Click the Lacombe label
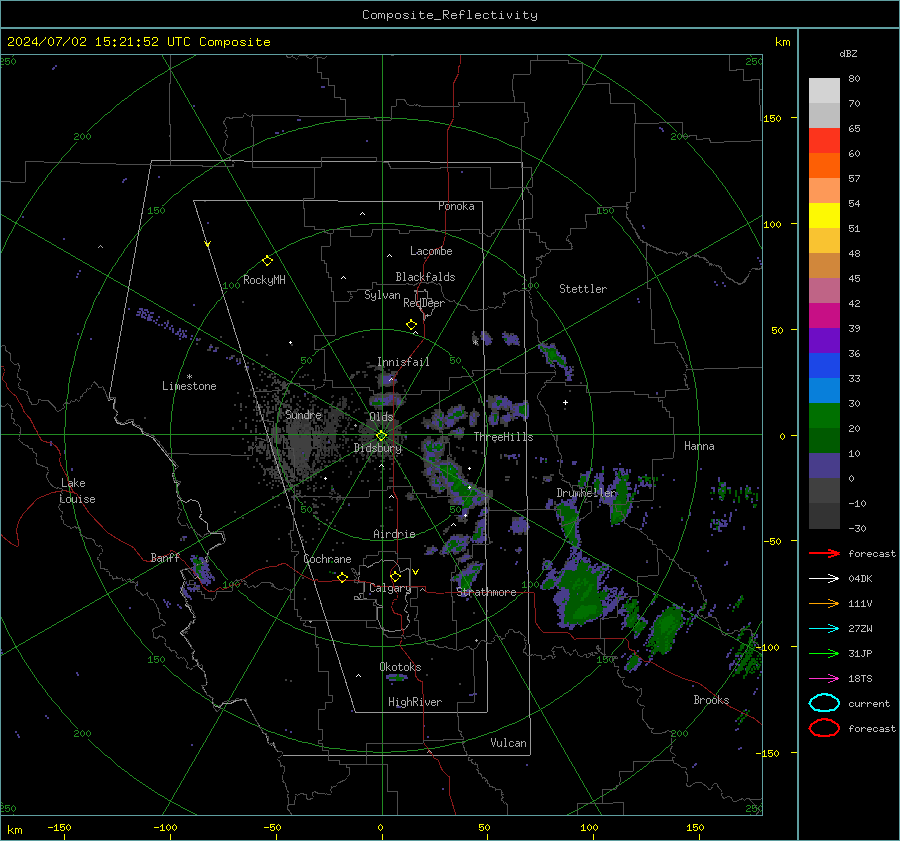The height and width of the screenshot is (841, 900). [431, 251]
